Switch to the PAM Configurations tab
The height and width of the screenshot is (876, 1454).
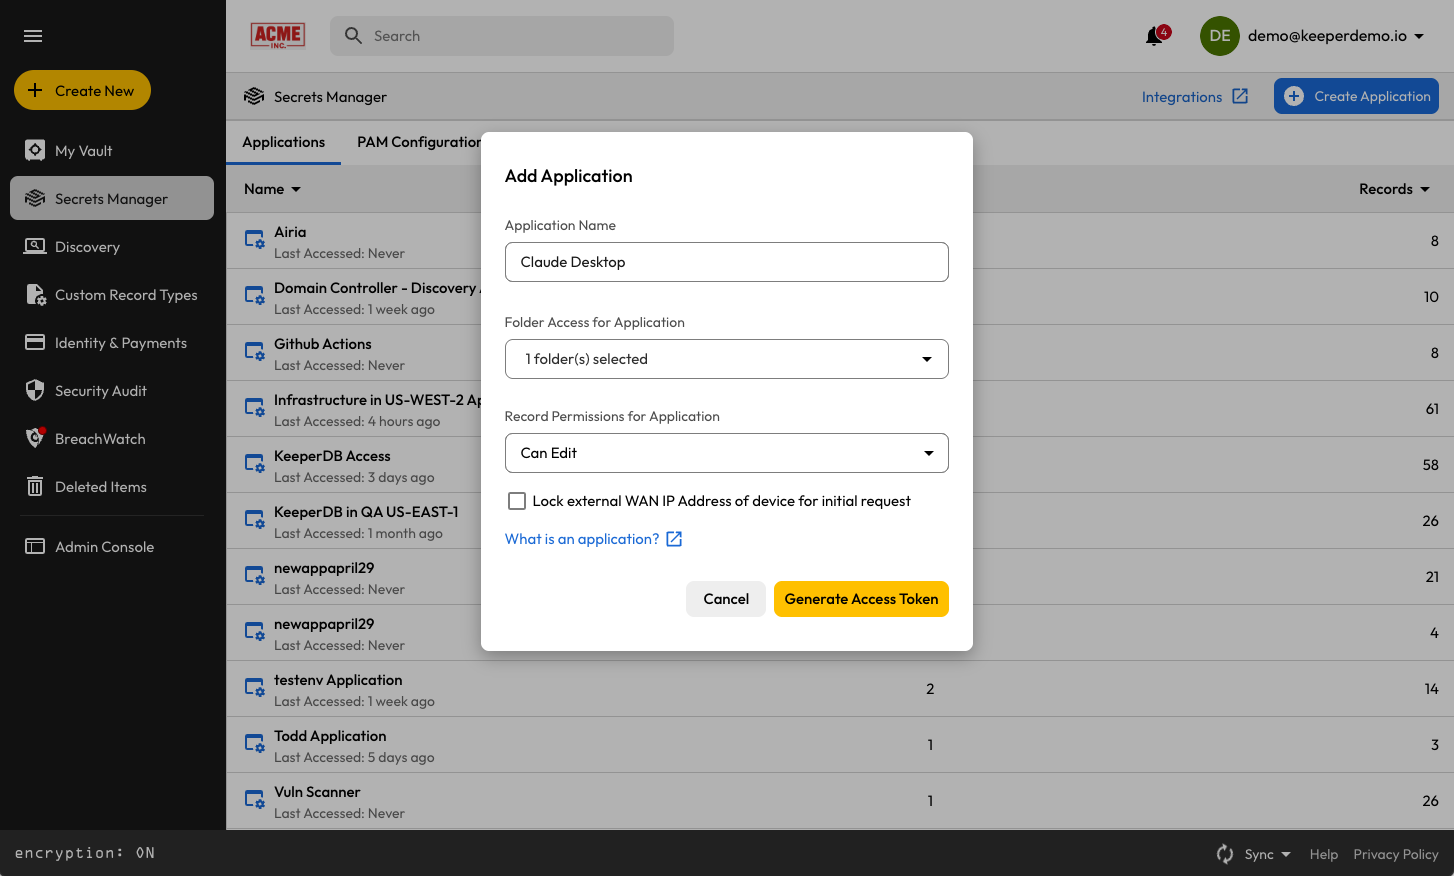[418, 142]
